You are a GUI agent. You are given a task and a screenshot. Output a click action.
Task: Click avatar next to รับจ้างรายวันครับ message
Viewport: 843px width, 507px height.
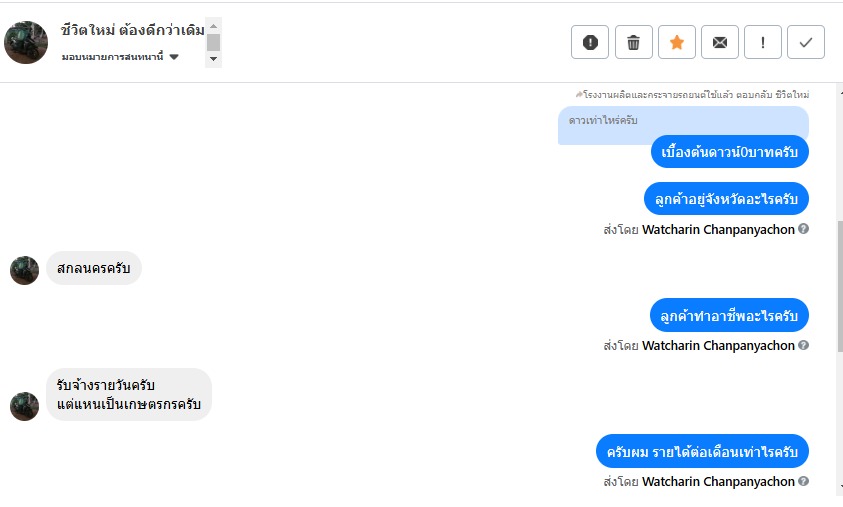coord(24,406)
